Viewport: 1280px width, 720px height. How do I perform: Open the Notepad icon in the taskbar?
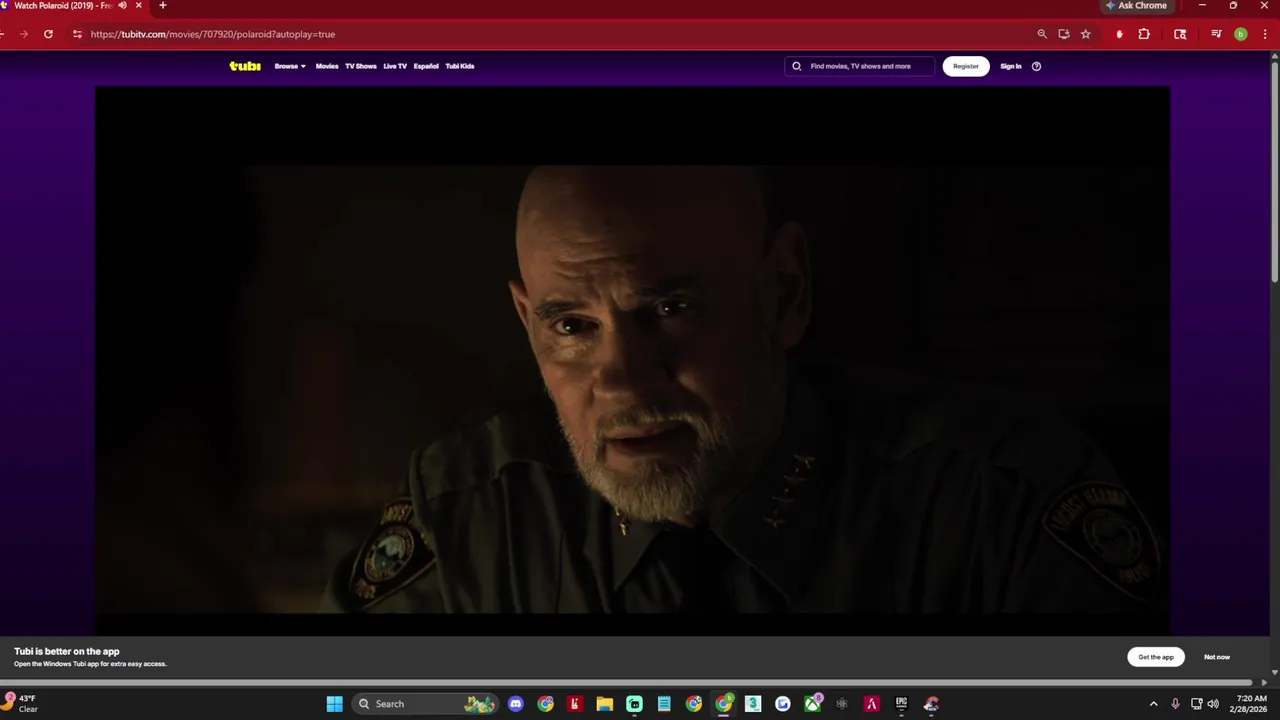pyautogui.click(x=664, y=704)
